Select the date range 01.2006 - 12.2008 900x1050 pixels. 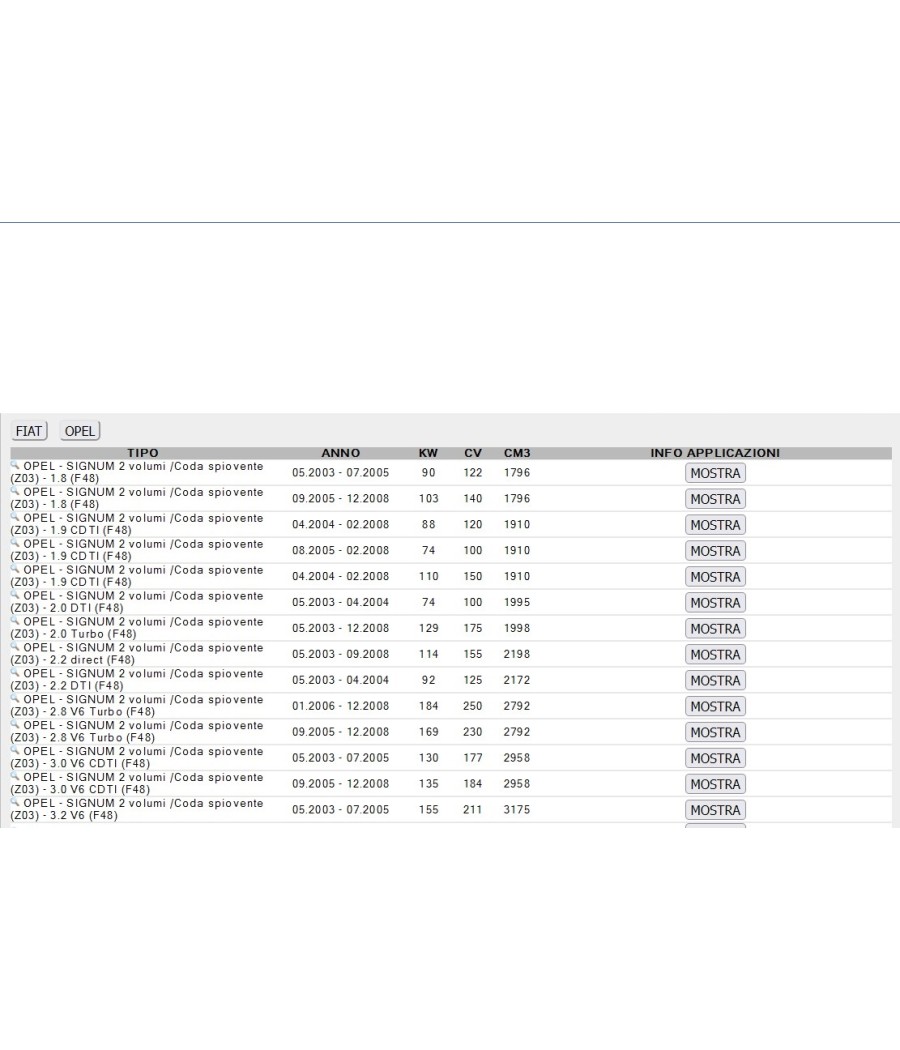[340, 706]
